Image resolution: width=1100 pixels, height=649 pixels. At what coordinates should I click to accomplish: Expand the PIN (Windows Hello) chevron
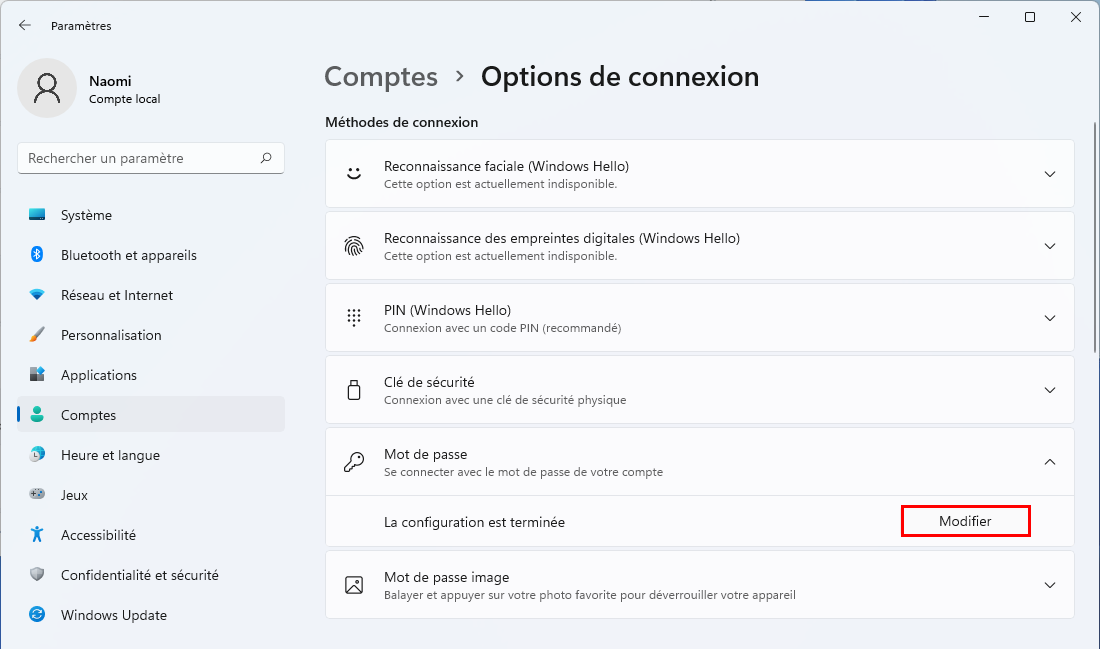tap(1050, 319)
